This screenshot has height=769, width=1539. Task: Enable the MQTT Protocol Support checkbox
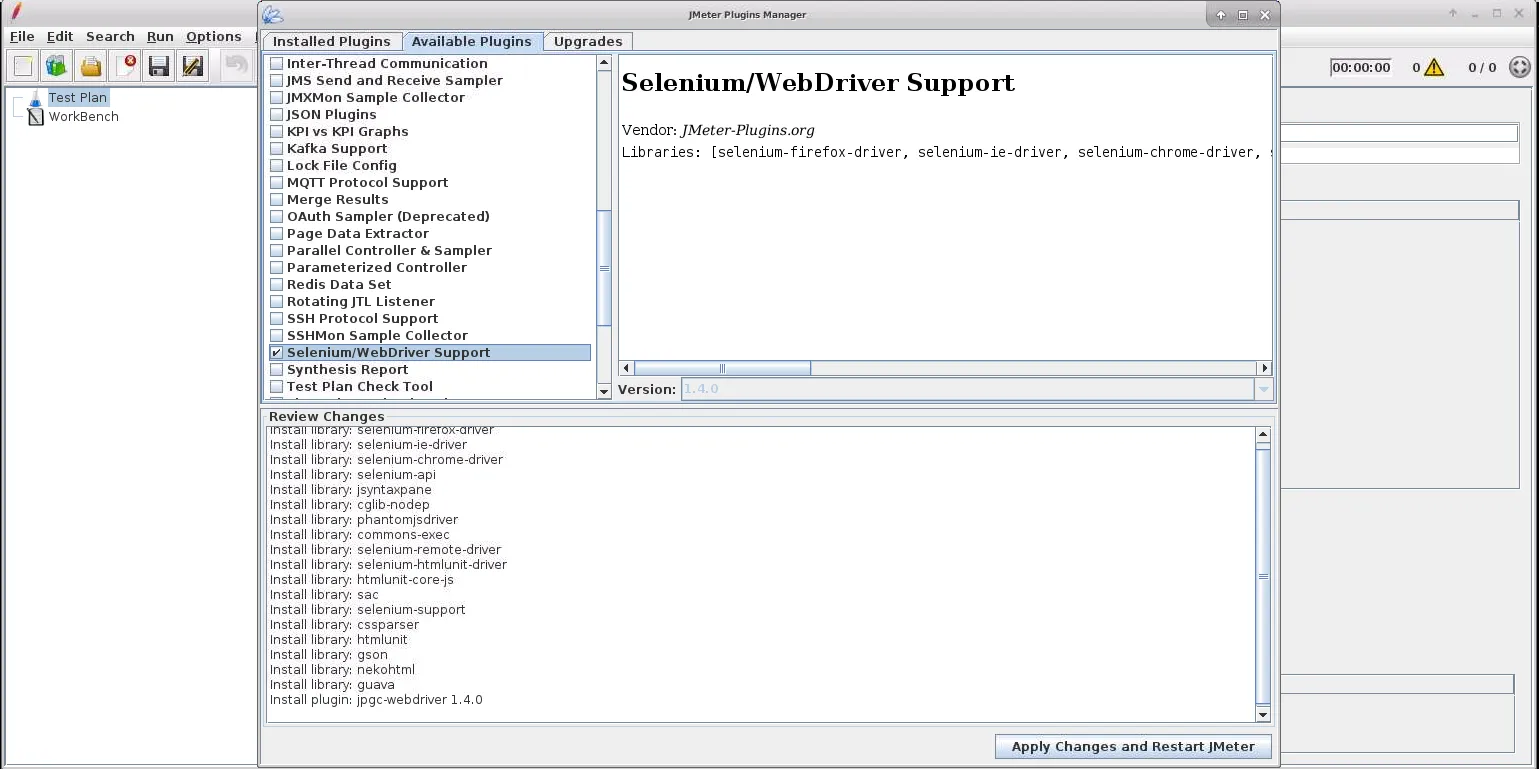pos(277,183)
